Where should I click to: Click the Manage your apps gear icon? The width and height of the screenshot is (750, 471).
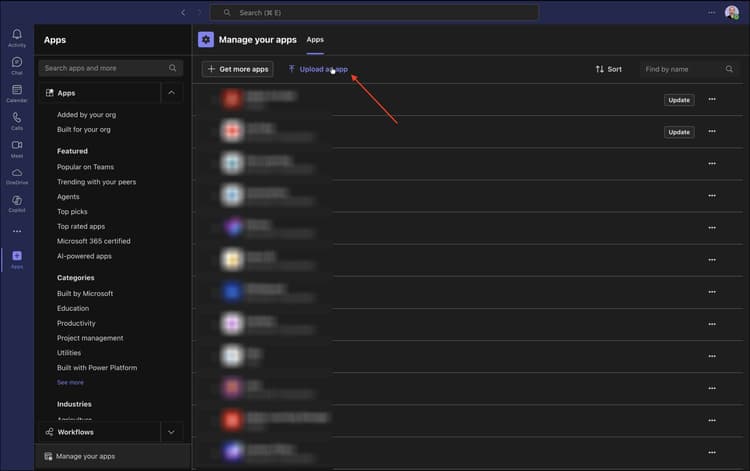coord(206,40)
